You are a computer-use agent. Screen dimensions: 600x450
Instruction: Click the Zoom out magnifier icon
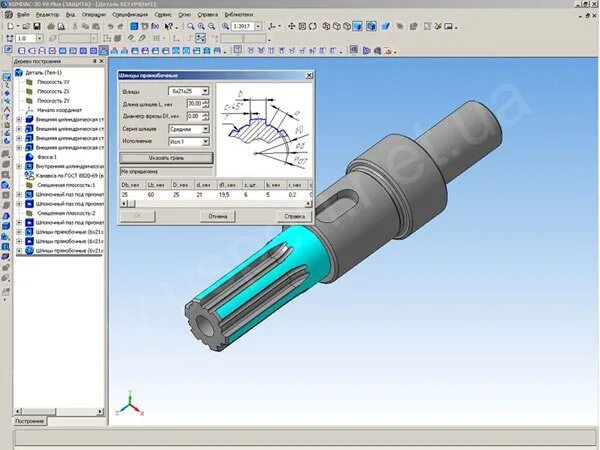(x=211, y=26)
